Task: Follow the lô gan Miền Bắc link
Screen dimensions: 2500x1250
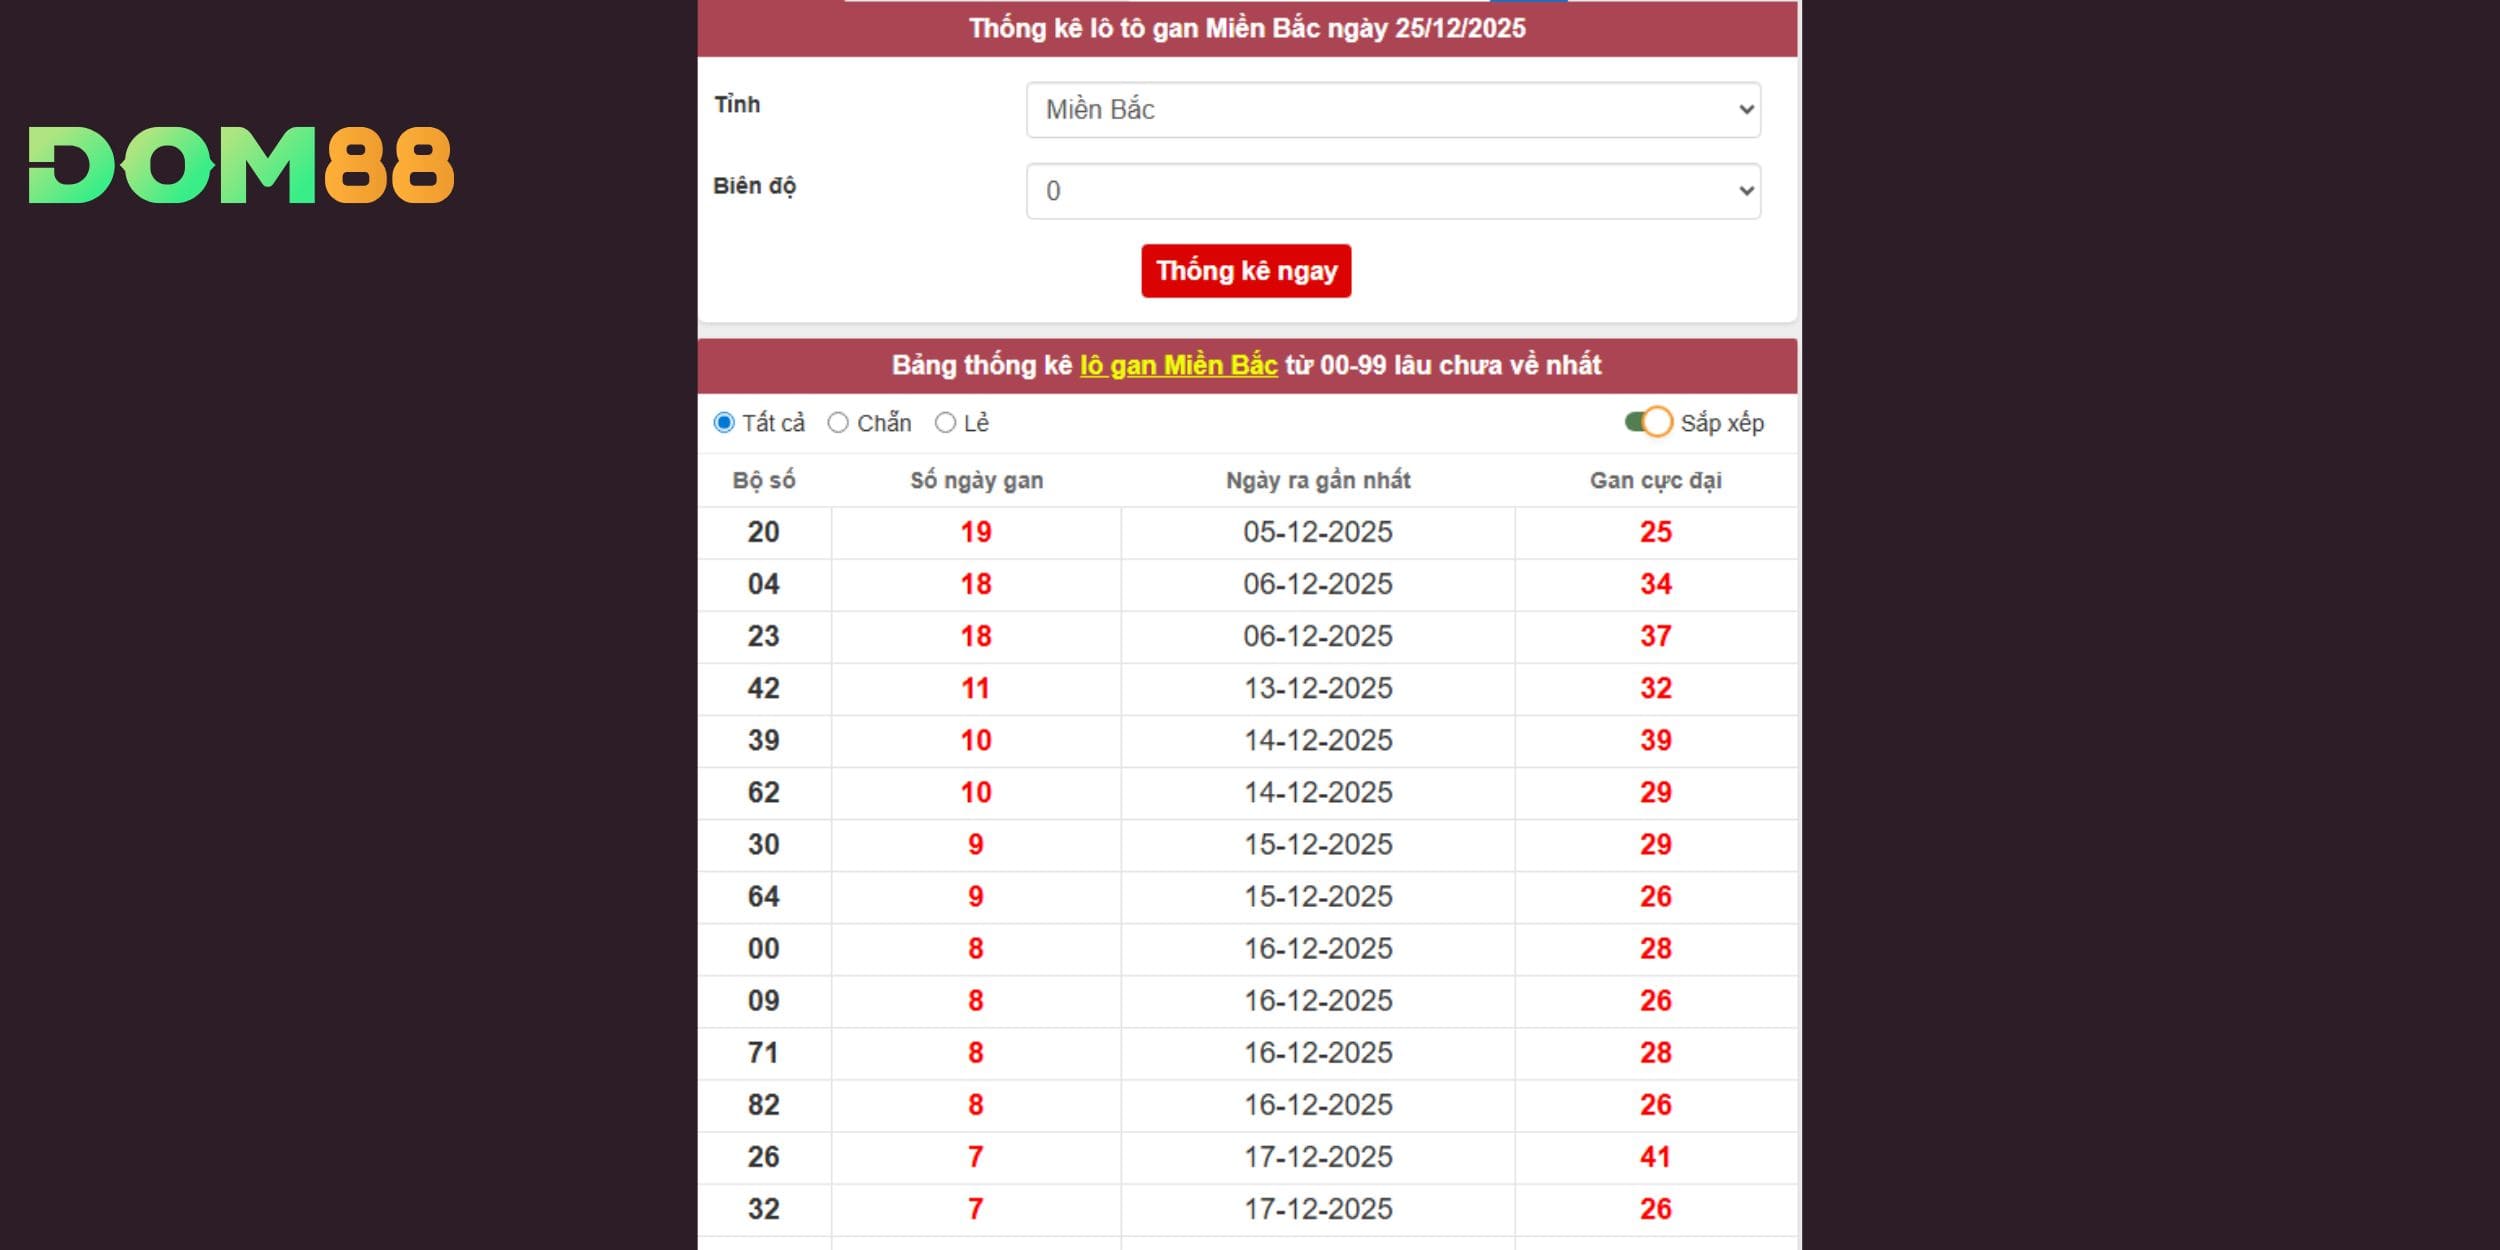Action: (x=1178, y=365)
